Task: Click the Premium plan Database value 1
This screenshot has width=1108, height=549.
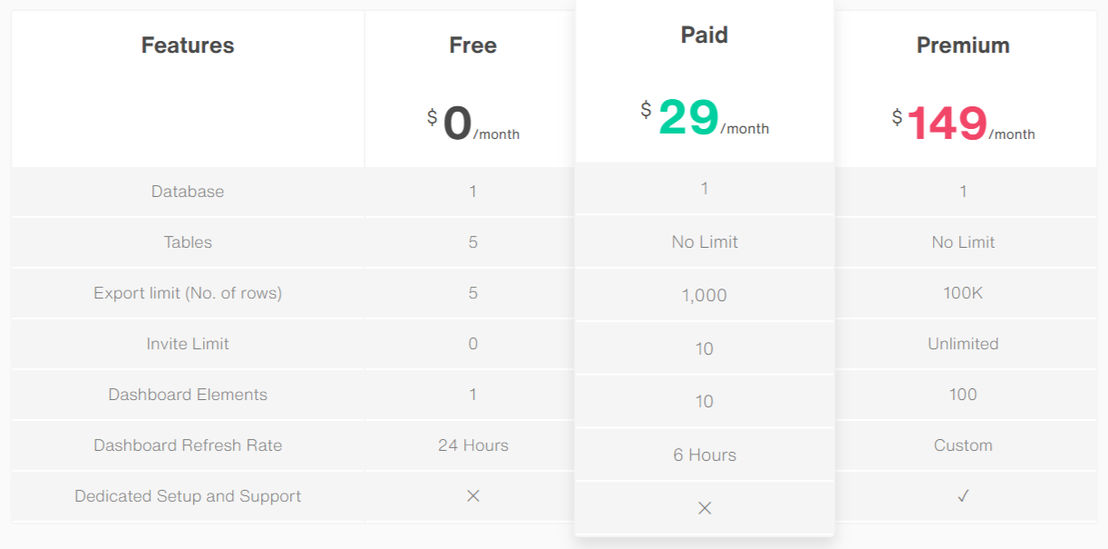Action: [962, 191]
